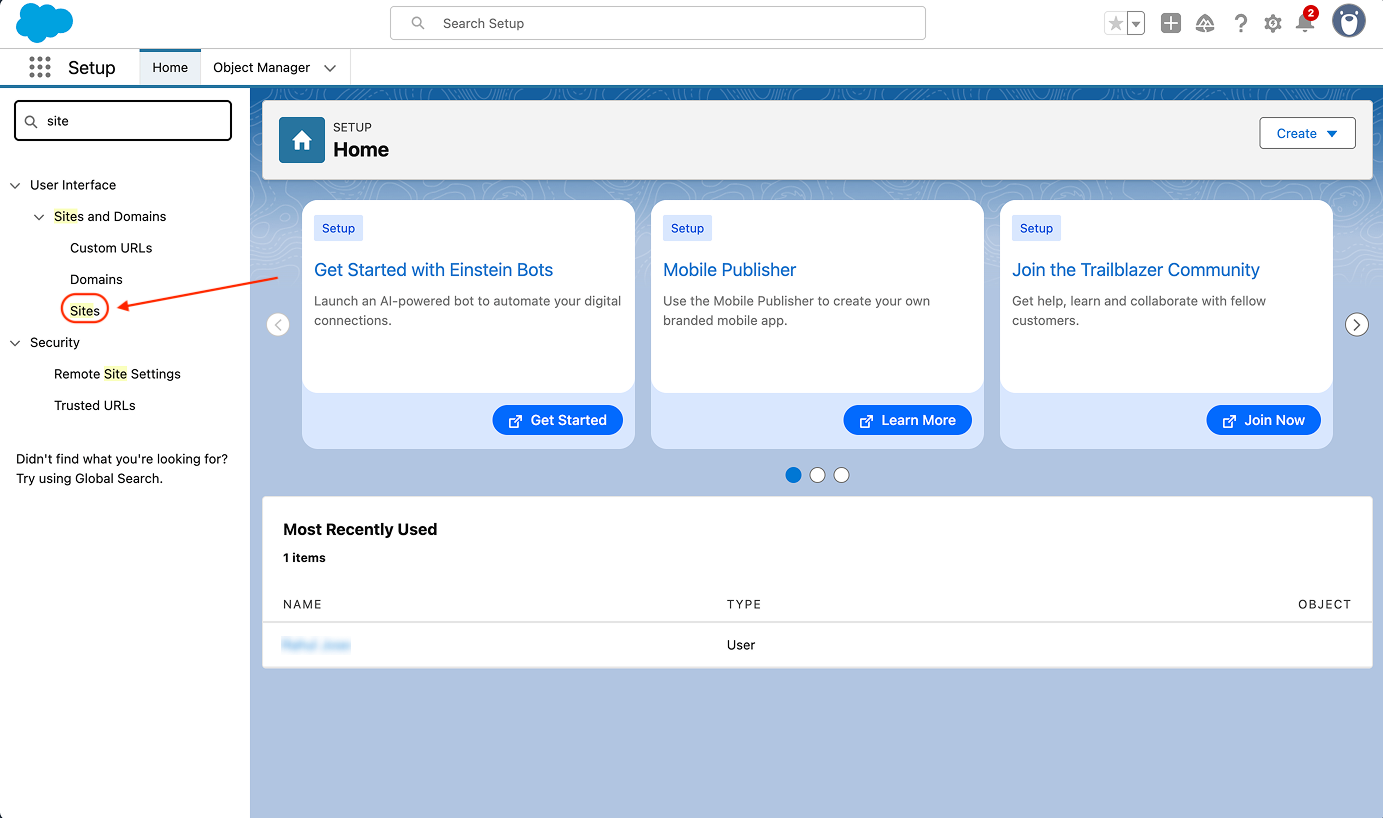Screen dimensions: 1383x818
Task: Open the Trailhead guidance icon
Action: tap(1205, 23)
